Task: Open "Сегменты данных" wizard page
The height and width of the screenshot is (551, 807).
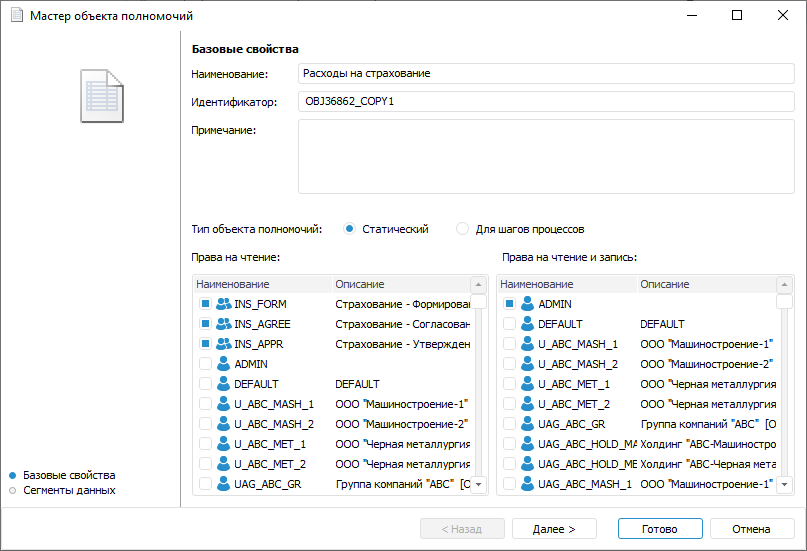Action: click(69, 490)
